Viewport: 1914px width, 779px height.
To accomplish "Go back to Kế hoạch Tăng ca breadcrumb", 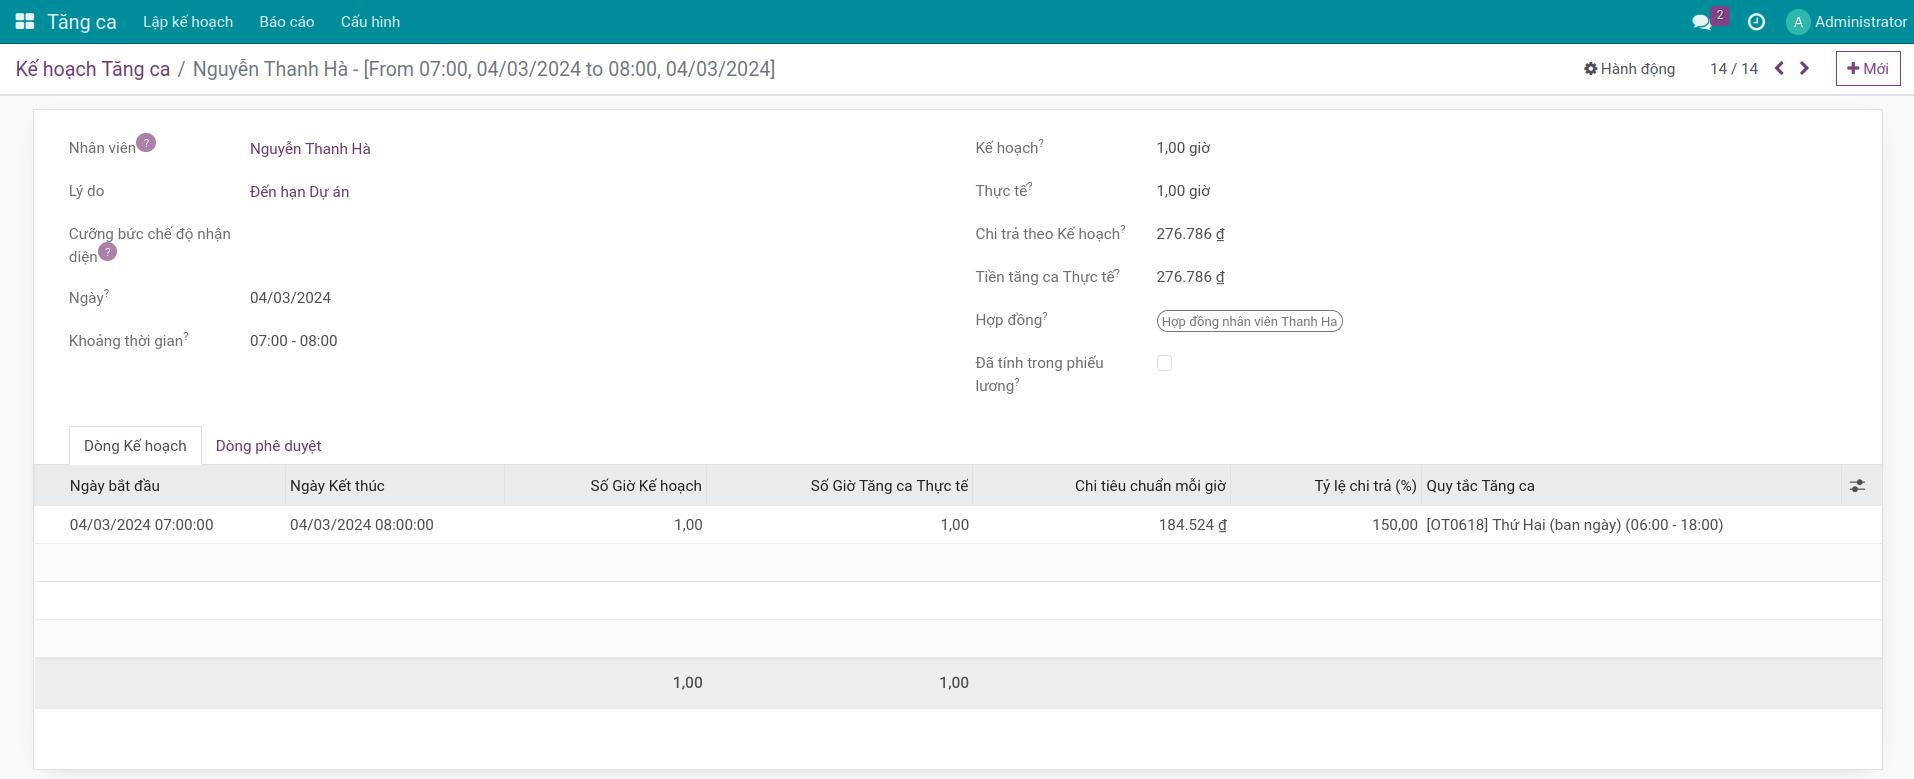I will pyautogui.click(x=93, y=69).
